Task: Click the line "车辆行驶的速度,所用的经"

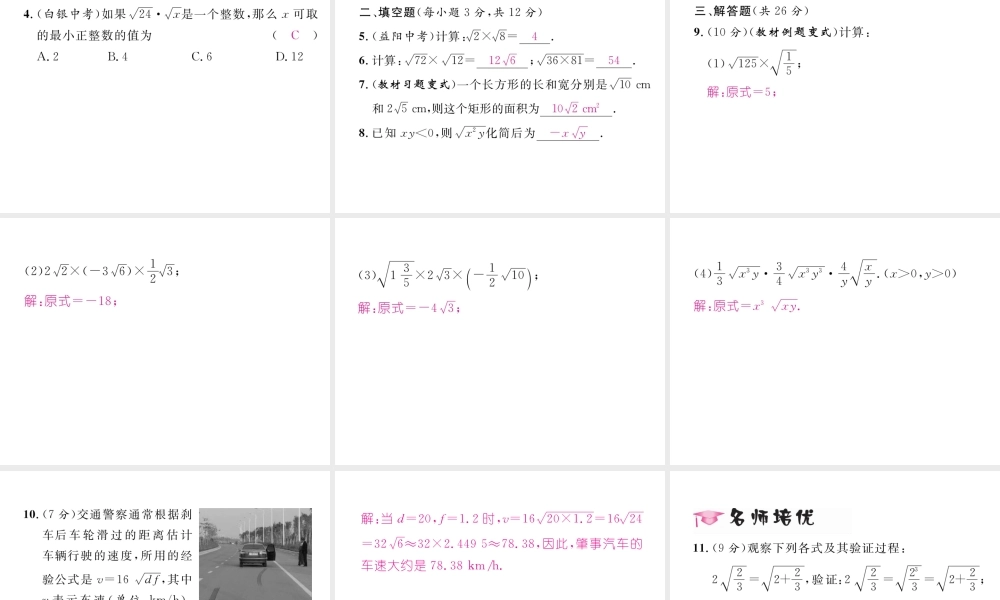Action: click(117, 555)
